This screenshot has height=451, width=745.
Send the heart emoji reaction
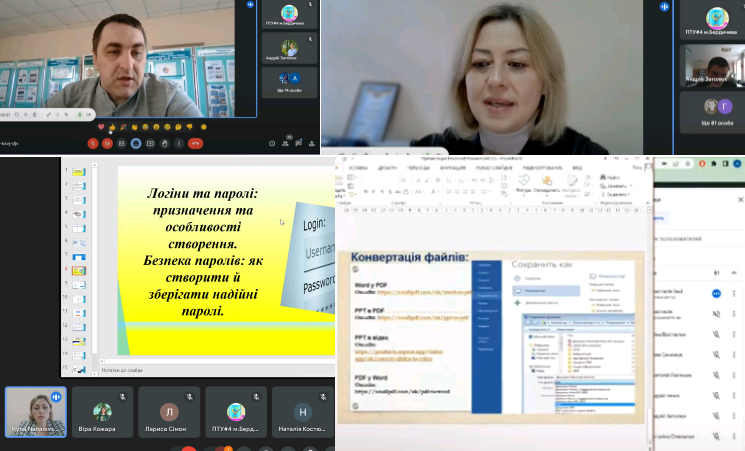coord(101,128)
